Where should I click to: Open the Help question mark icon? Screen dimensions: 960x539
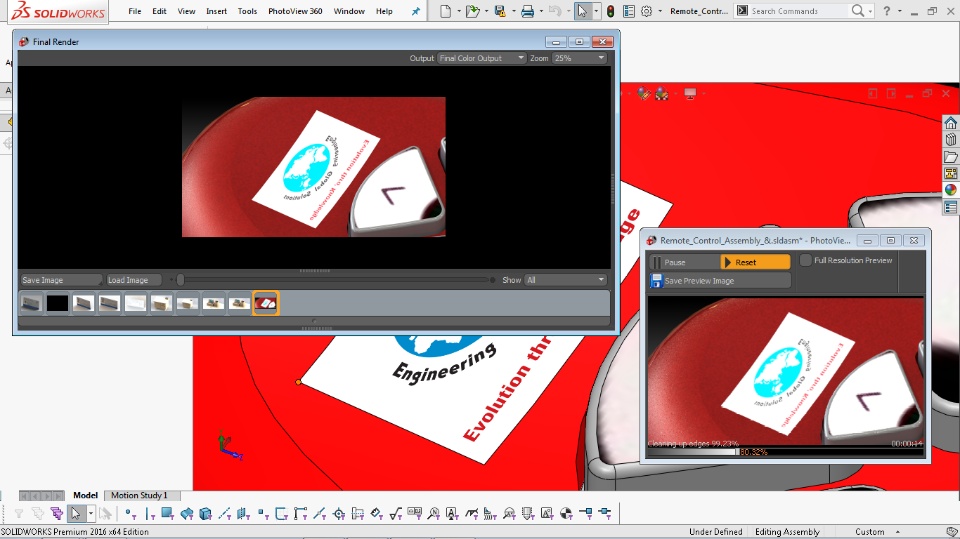(887, 11)
